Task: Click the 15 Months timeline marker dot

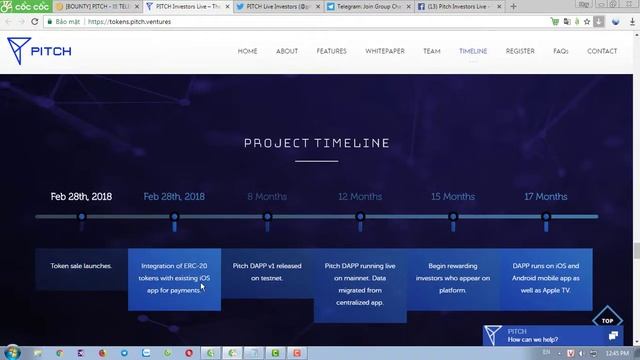Action: pyautogui.click(x=453, y=216)
